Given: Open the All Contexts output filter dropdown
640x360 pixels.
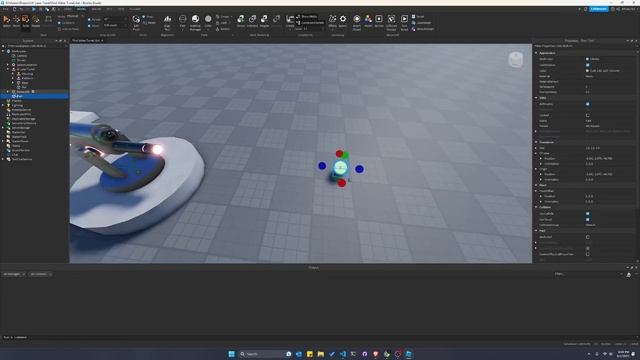Looking at the screenshot, I should [40, 274].
